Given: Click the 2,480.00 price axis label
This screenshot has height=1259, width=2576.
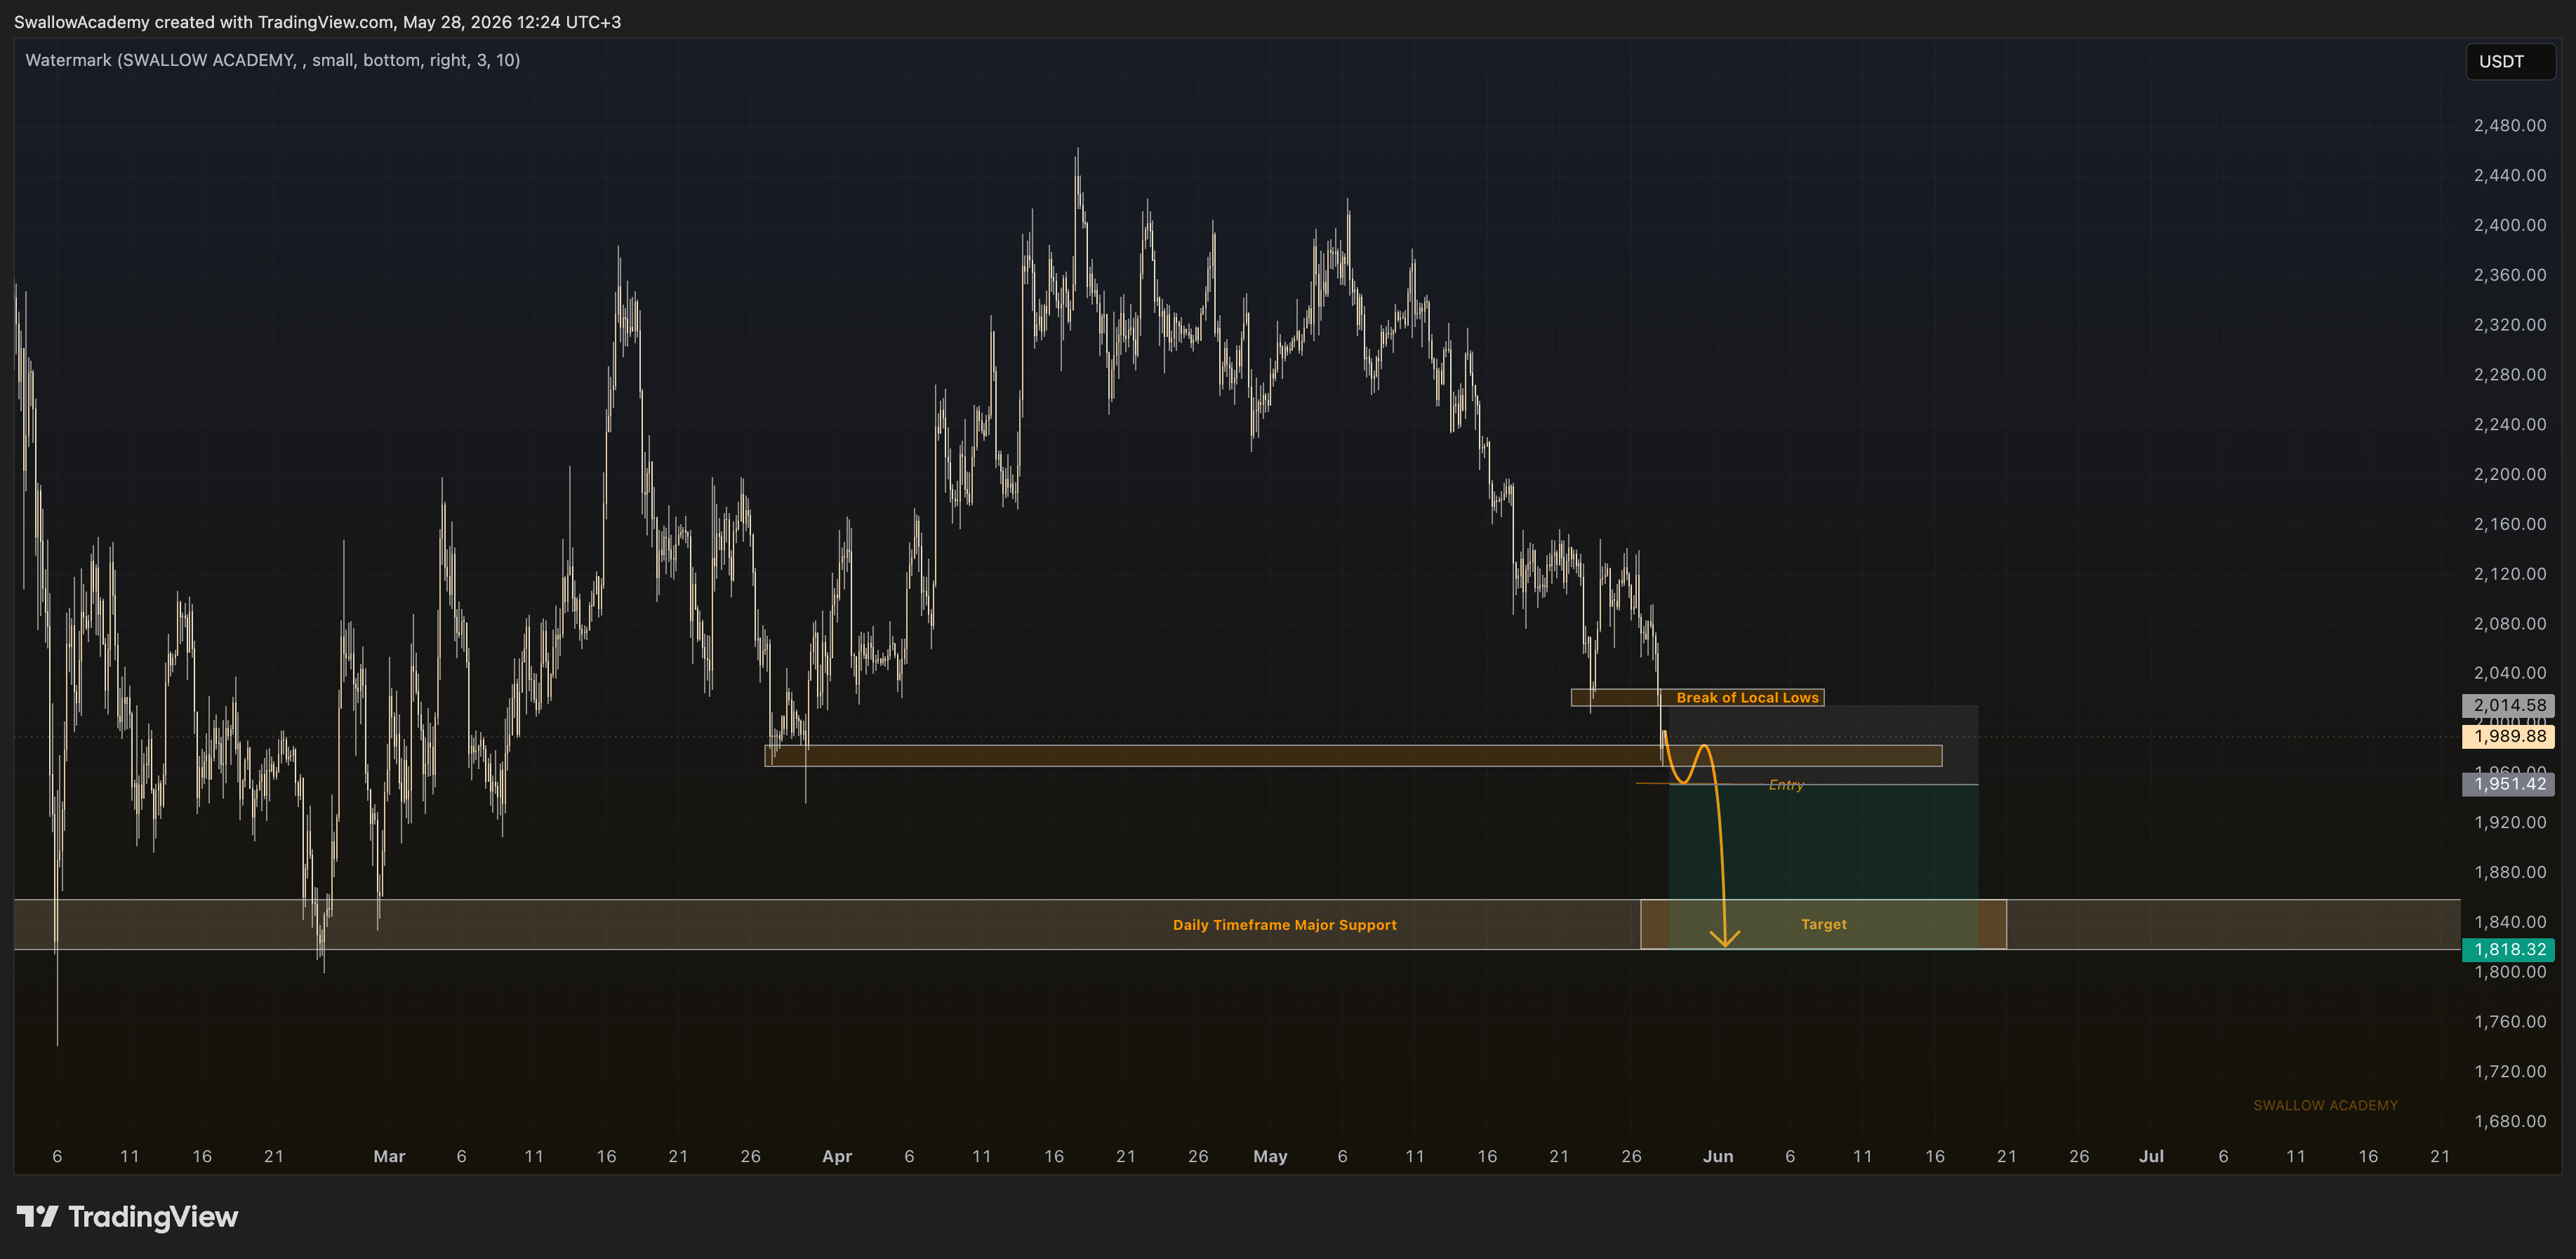Looking at the screenshot, I should [x=2510, y=125].
